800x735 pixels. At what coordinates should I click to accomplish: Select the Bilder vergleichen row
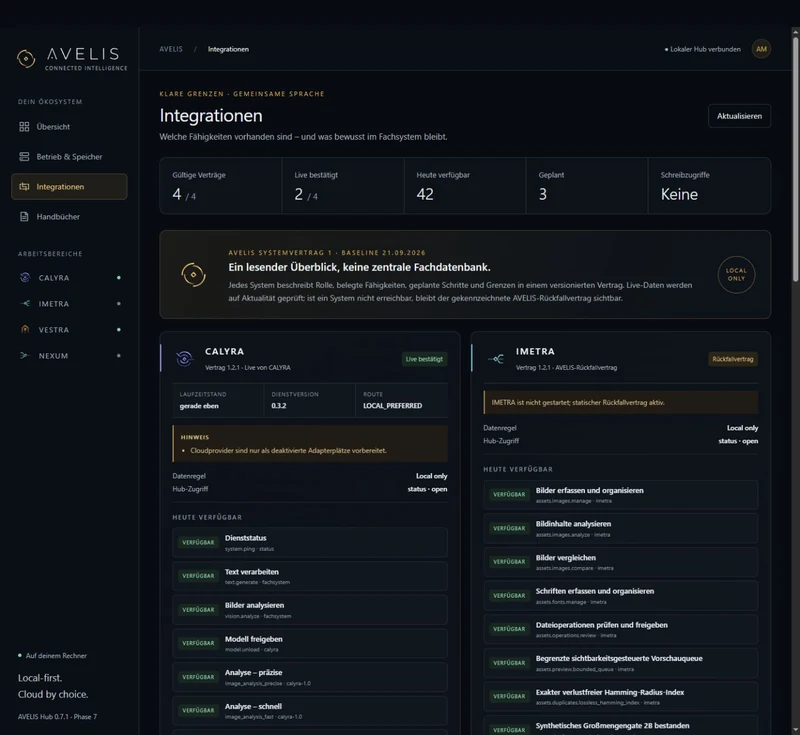(620, 562)
